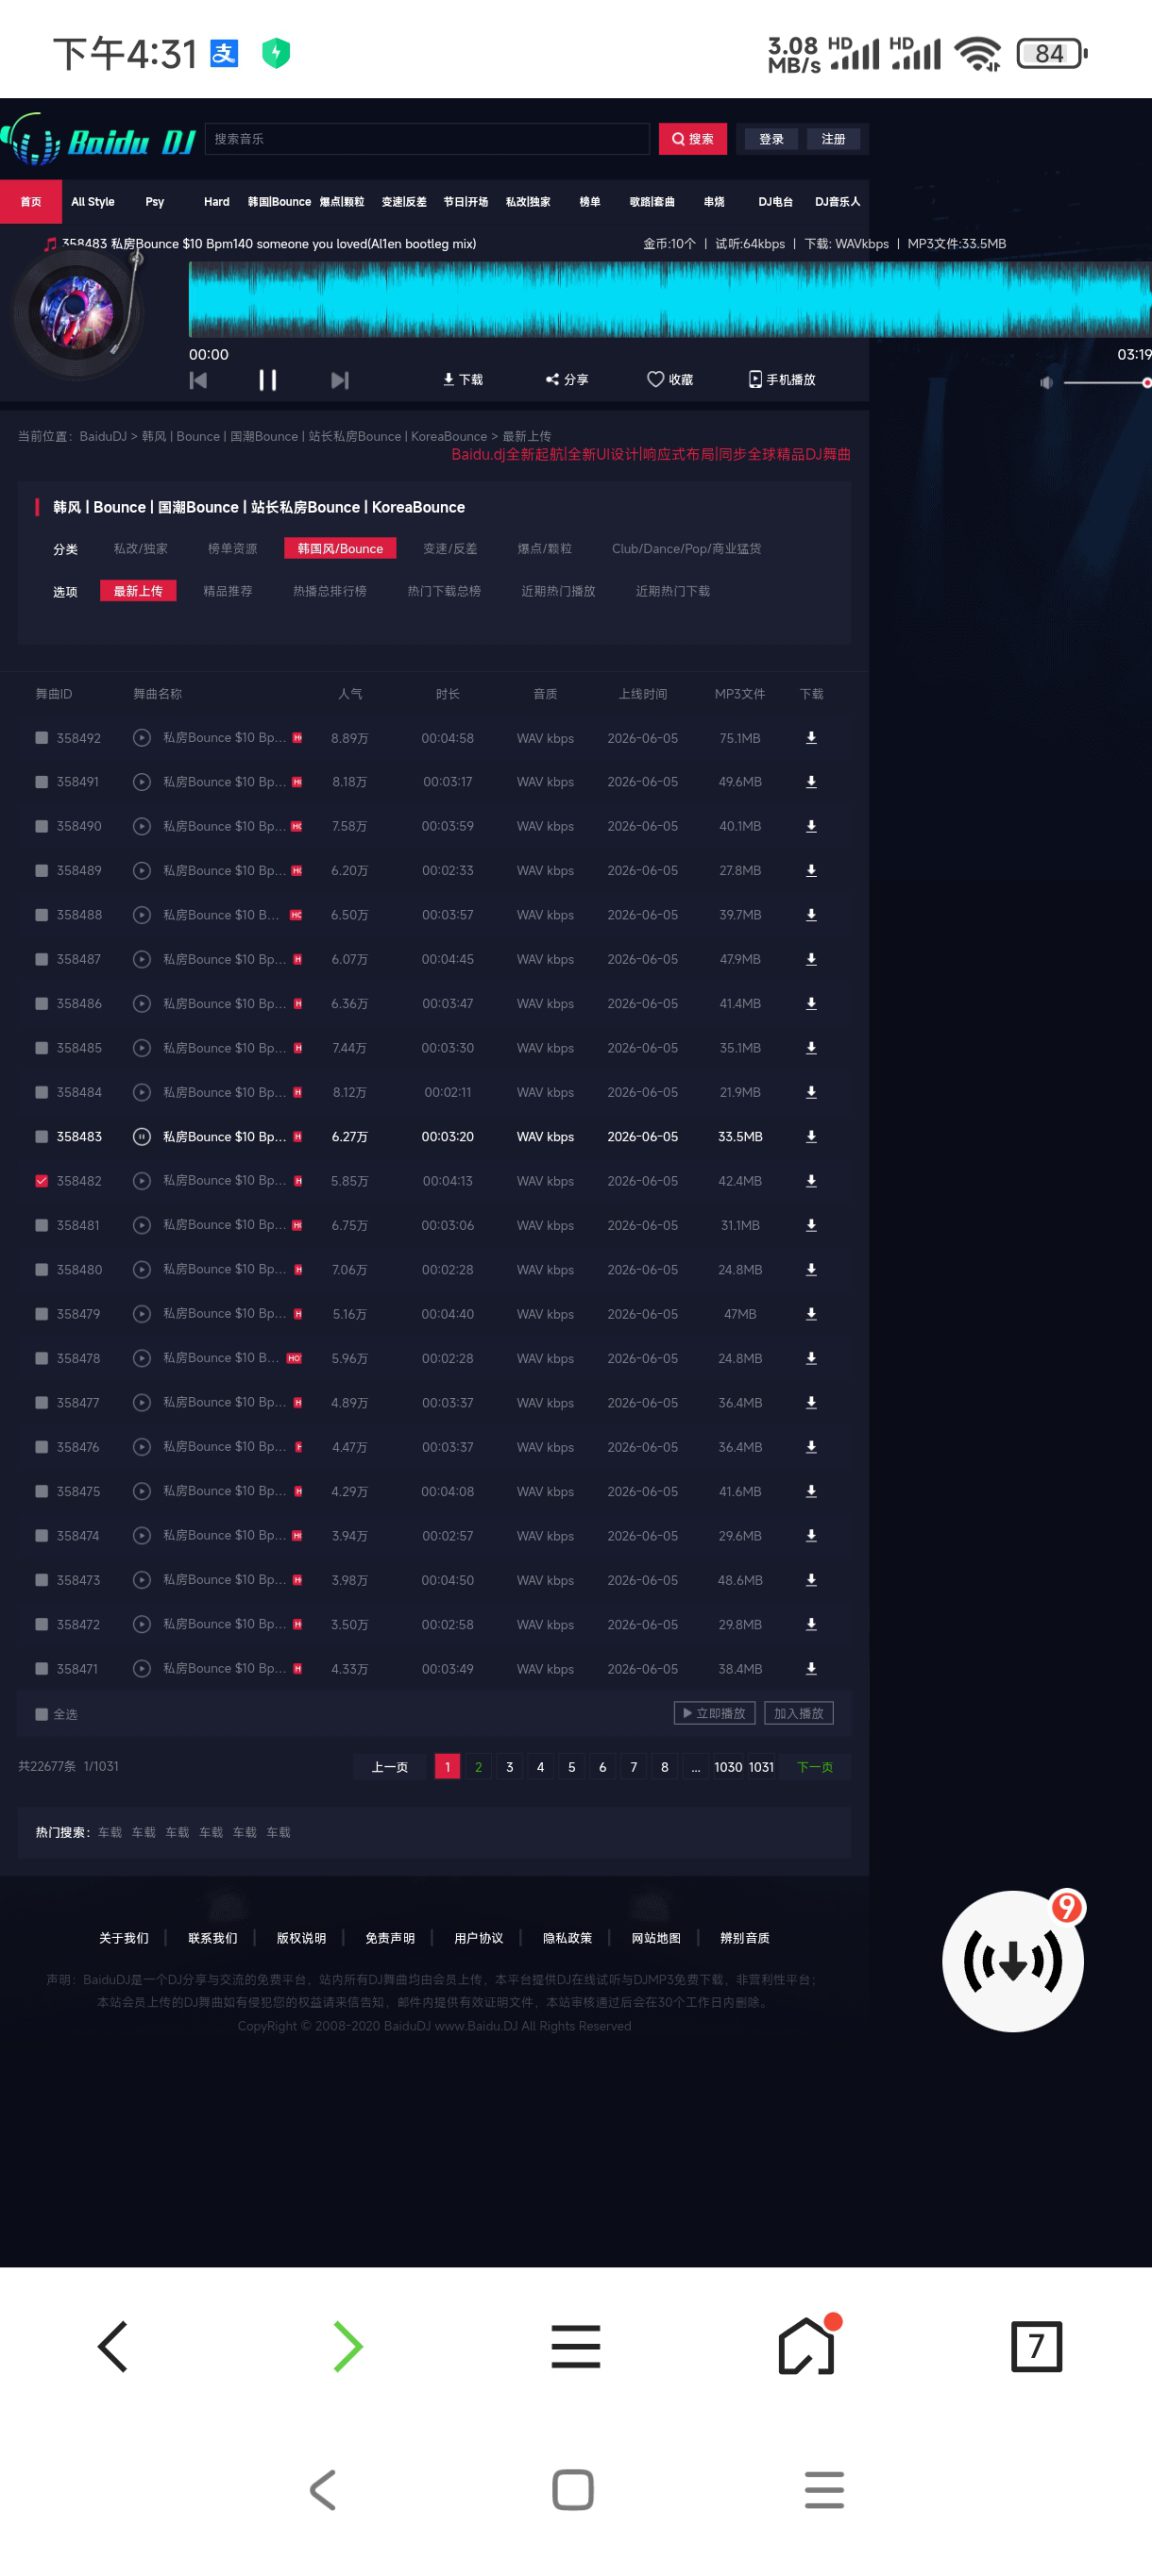
Task: Pause the currently playing track
Action: 267,380
